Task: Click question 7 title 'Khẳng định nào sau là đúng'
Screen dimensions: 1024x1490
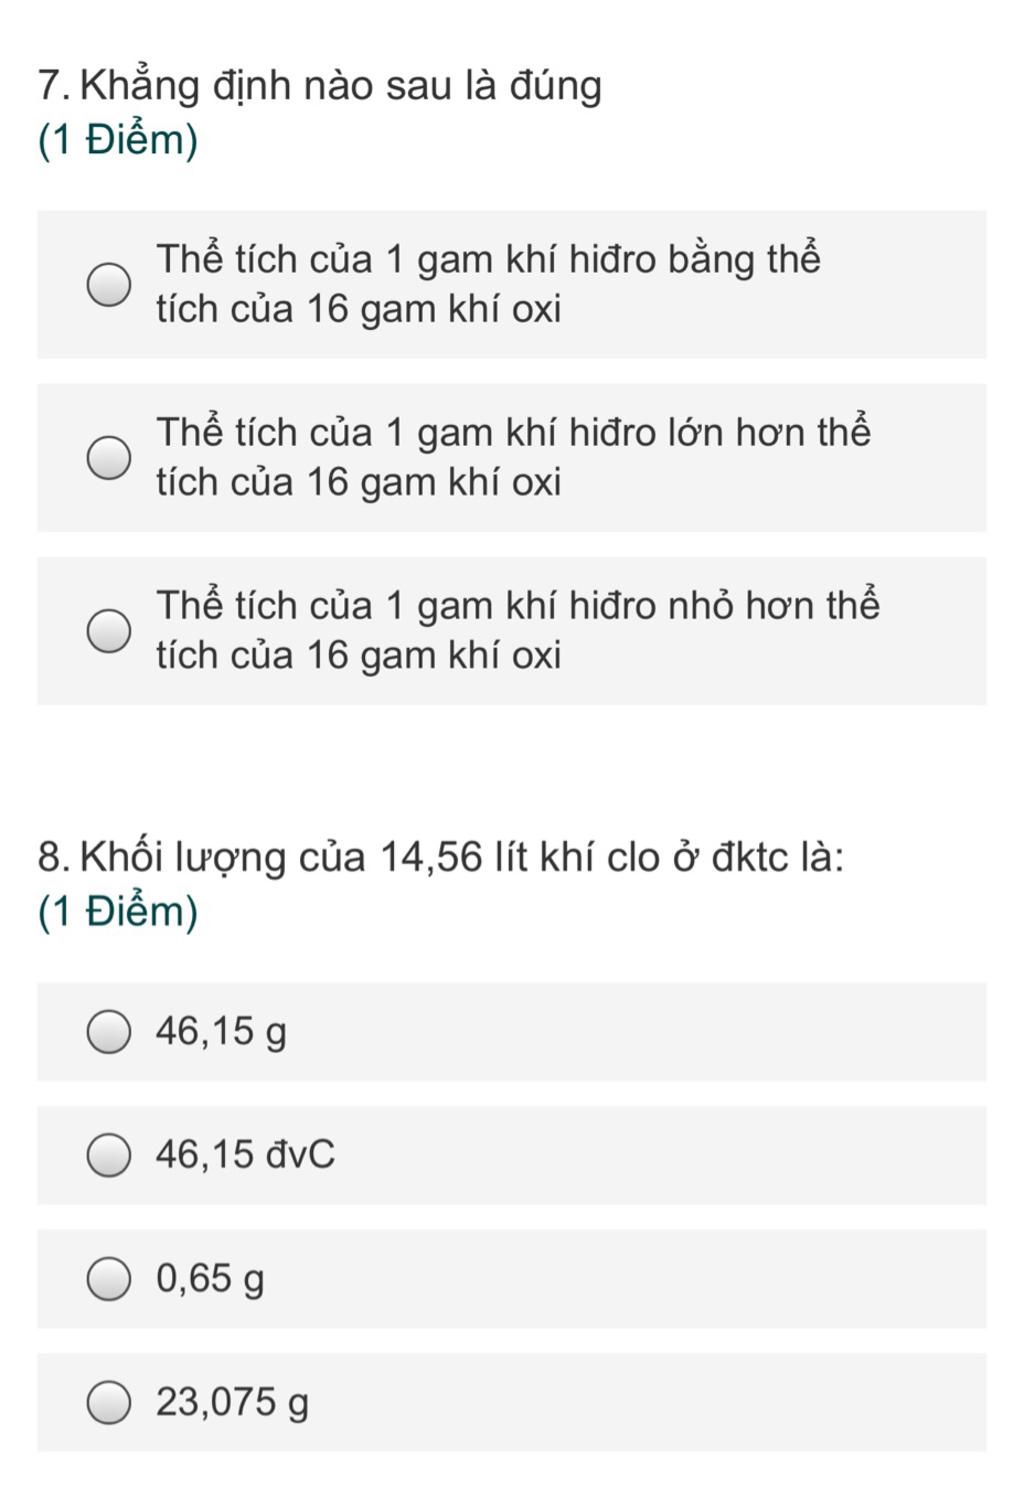Action: click(x=340, y=87)
